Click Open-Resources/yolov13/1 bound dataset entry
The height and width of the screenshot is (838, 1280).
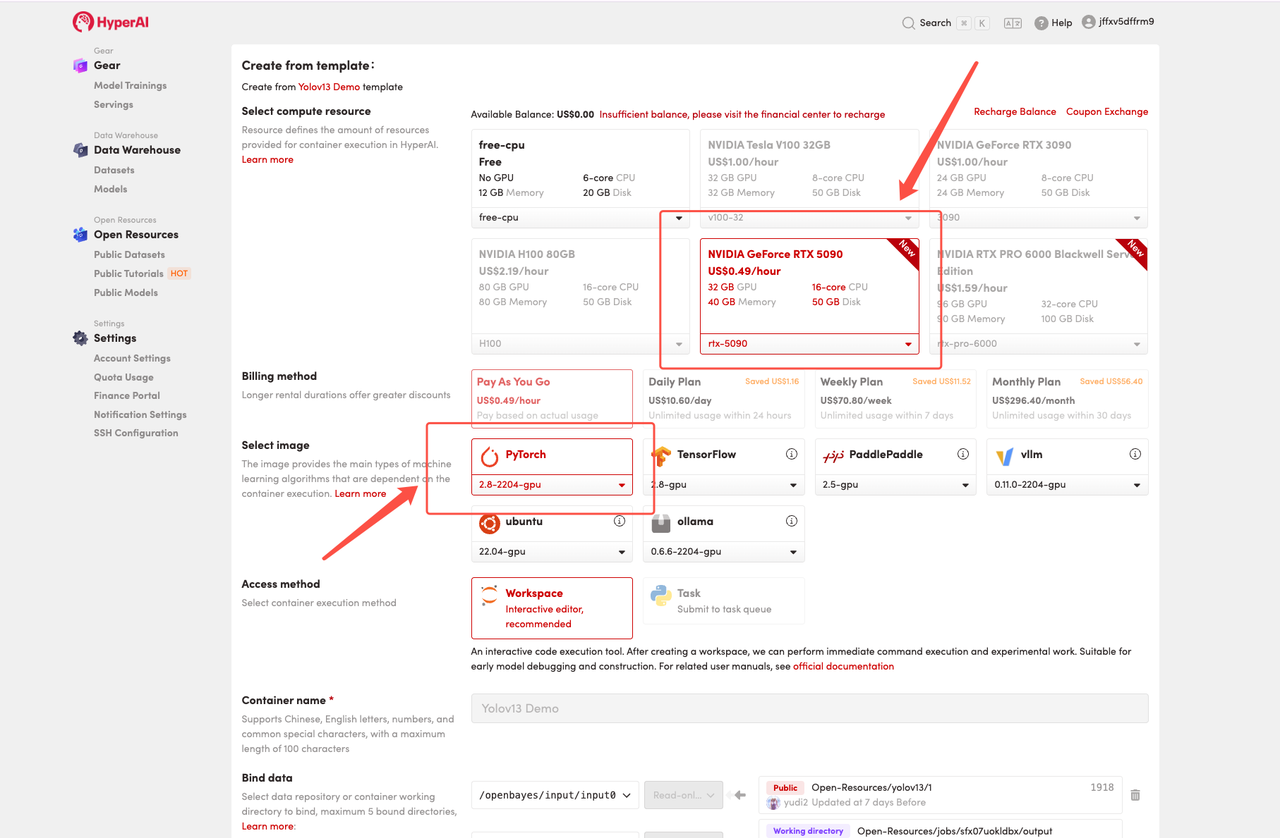tap(940, 795)
